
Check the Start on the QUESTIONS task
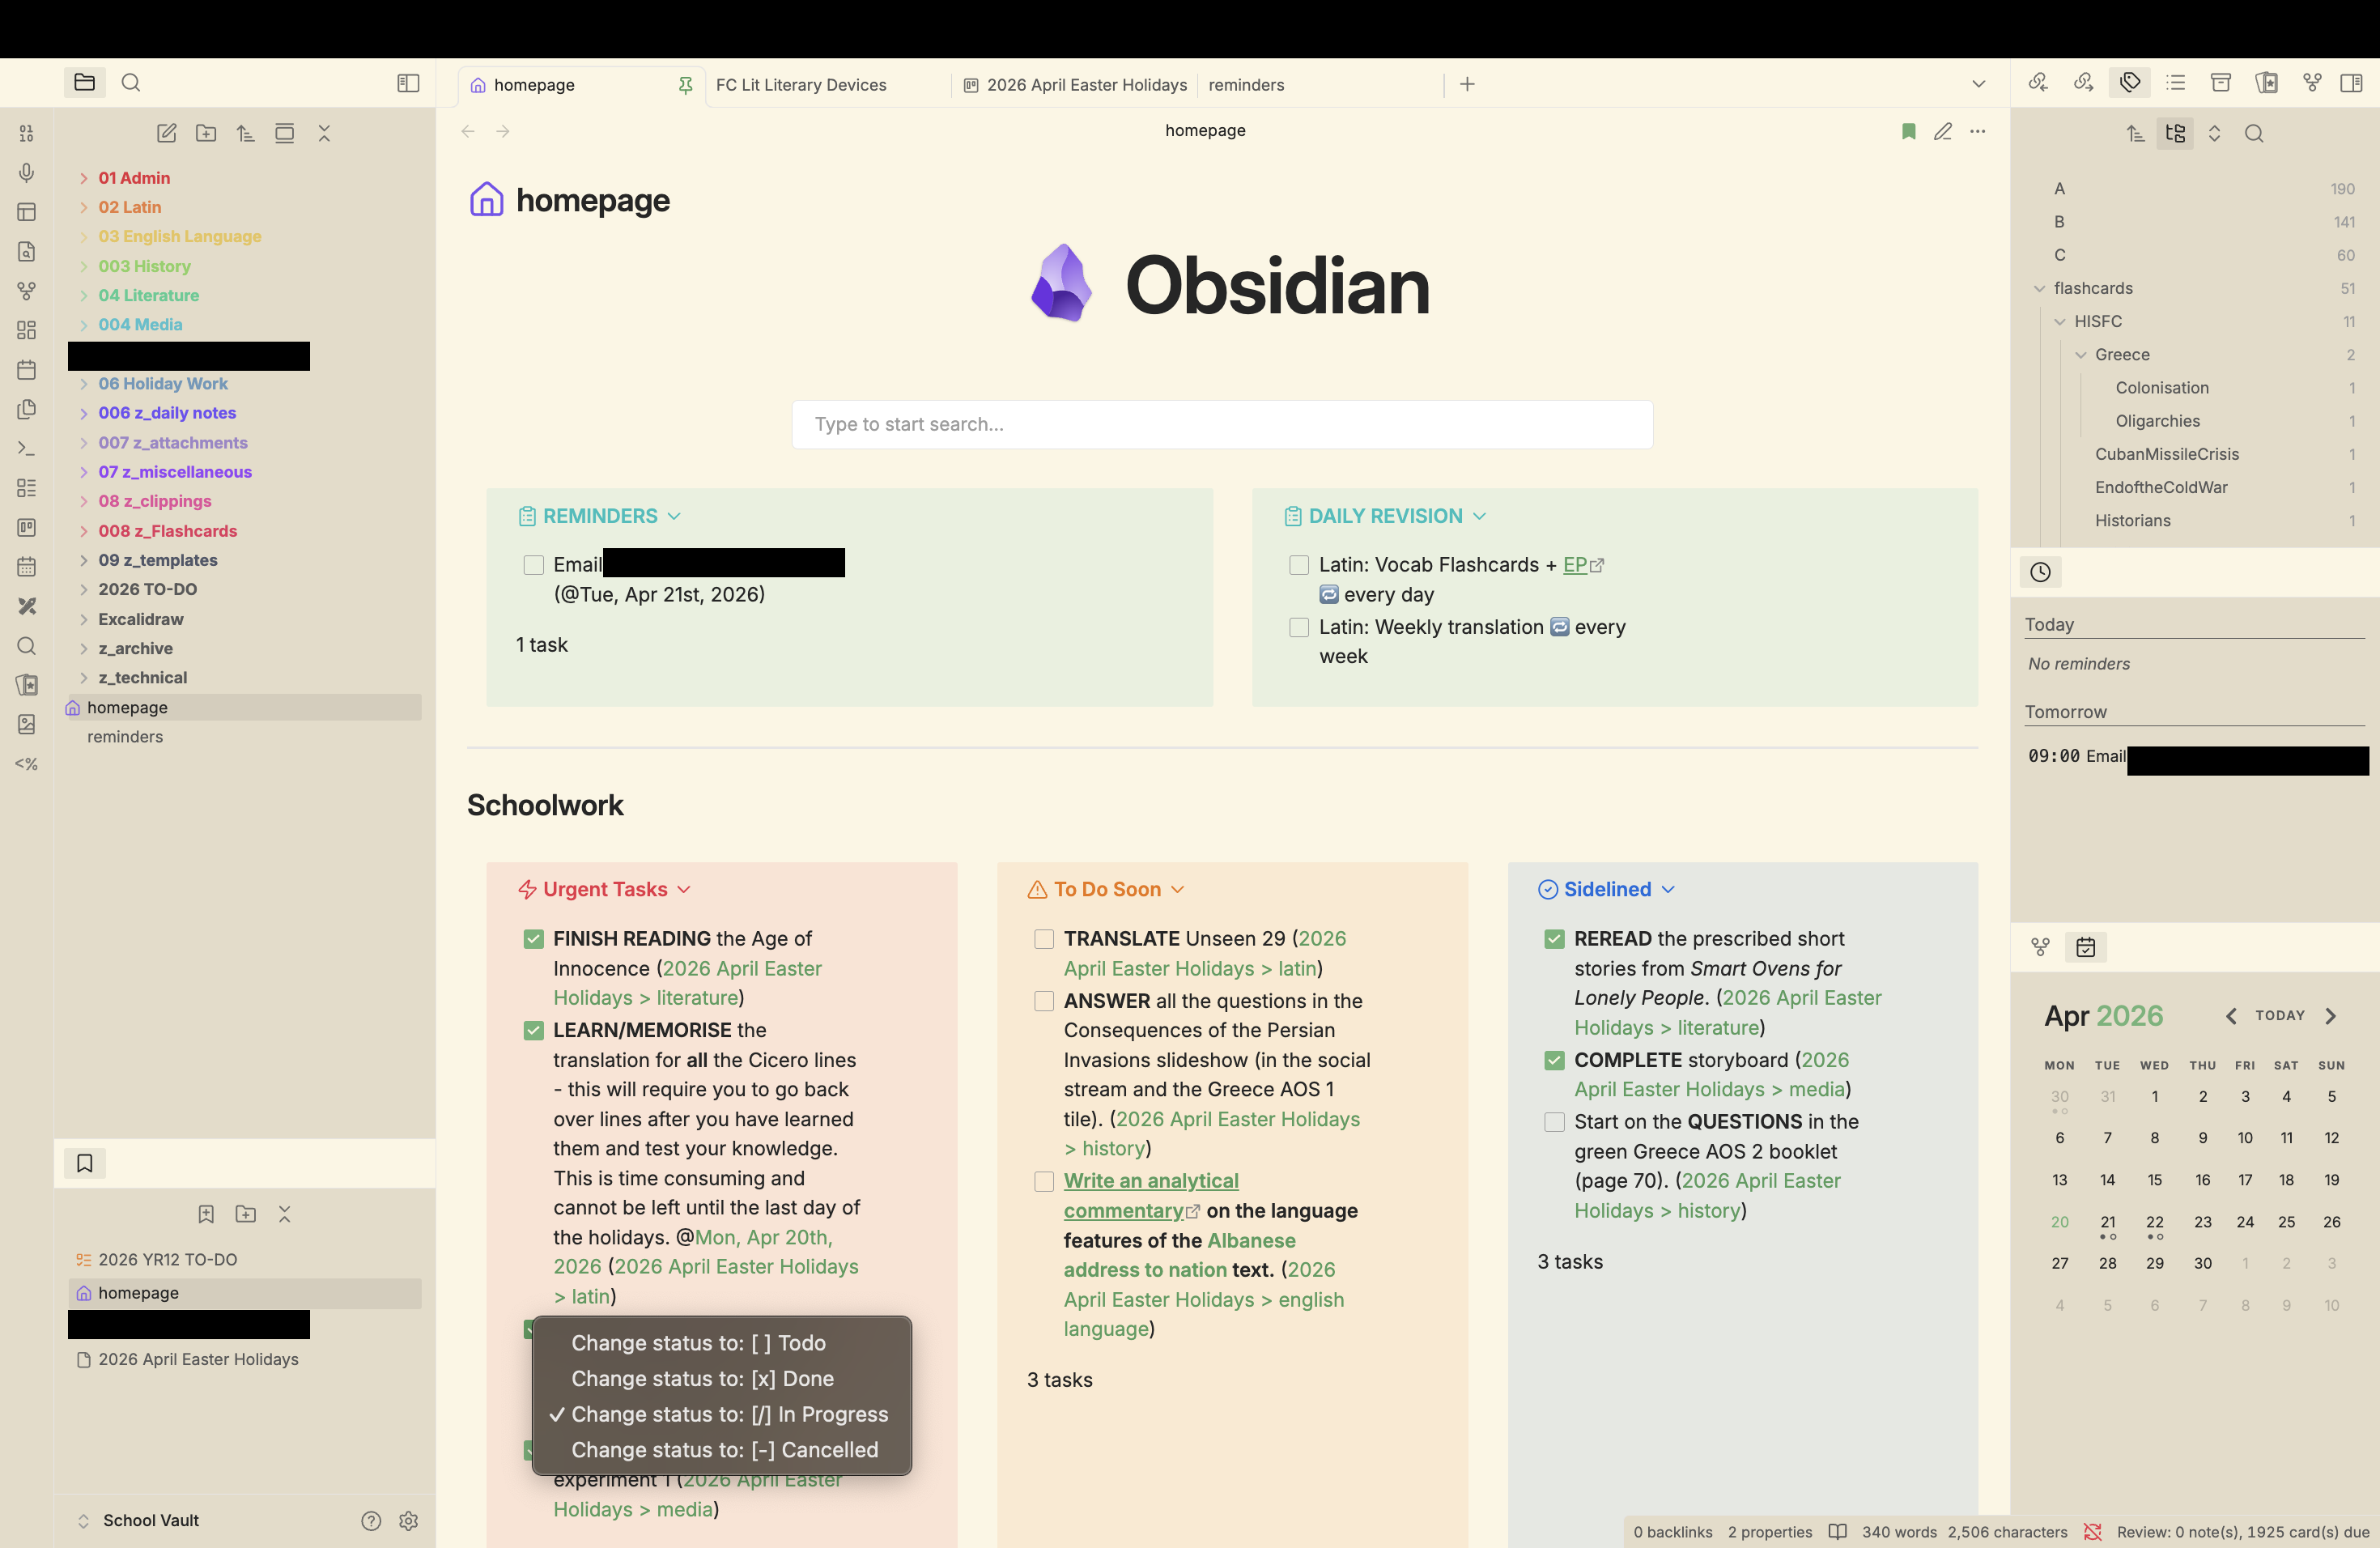pyautogui.click(x=1554, y=1122)
